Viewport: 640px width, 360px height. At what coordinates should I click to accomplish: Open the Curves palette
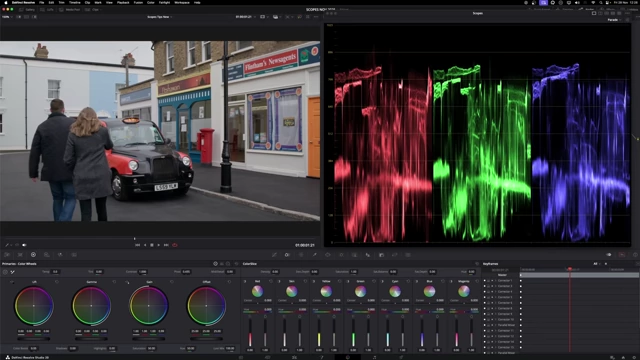pyautogui.click(x=274, y=255)
